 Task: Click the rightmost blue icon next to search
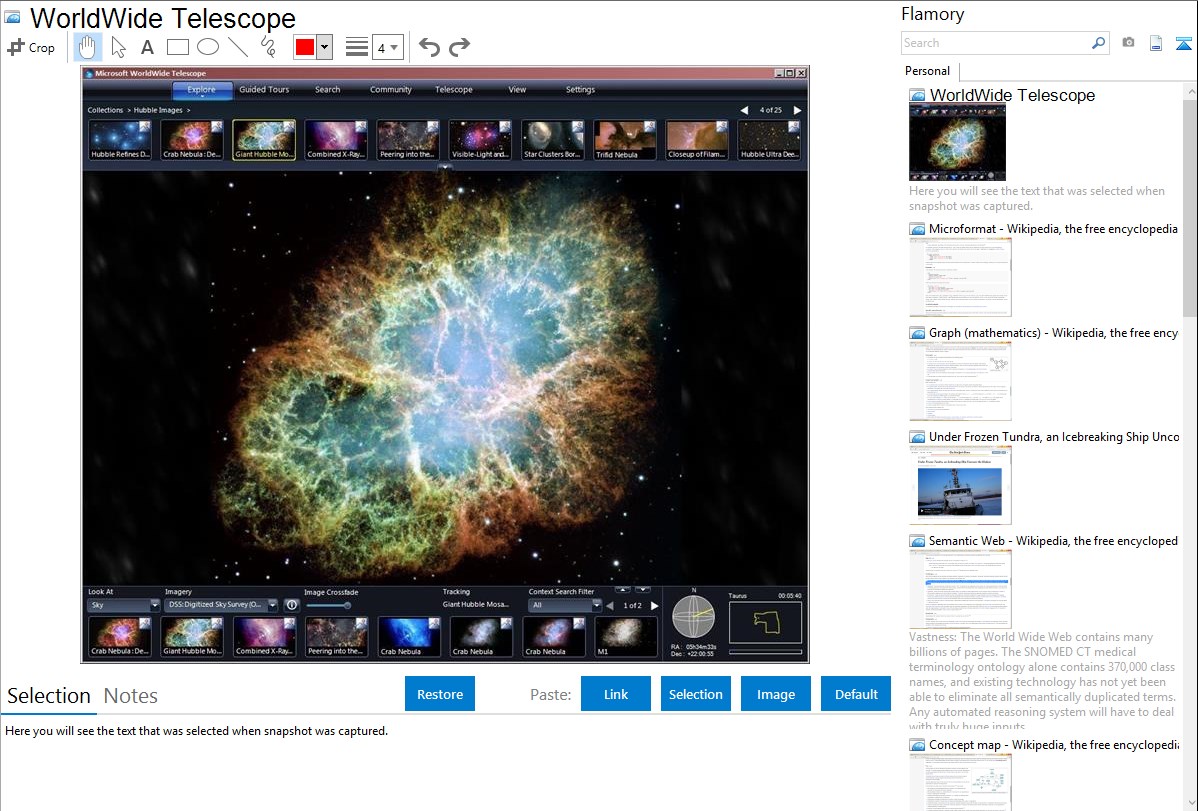pos(1183,43)
